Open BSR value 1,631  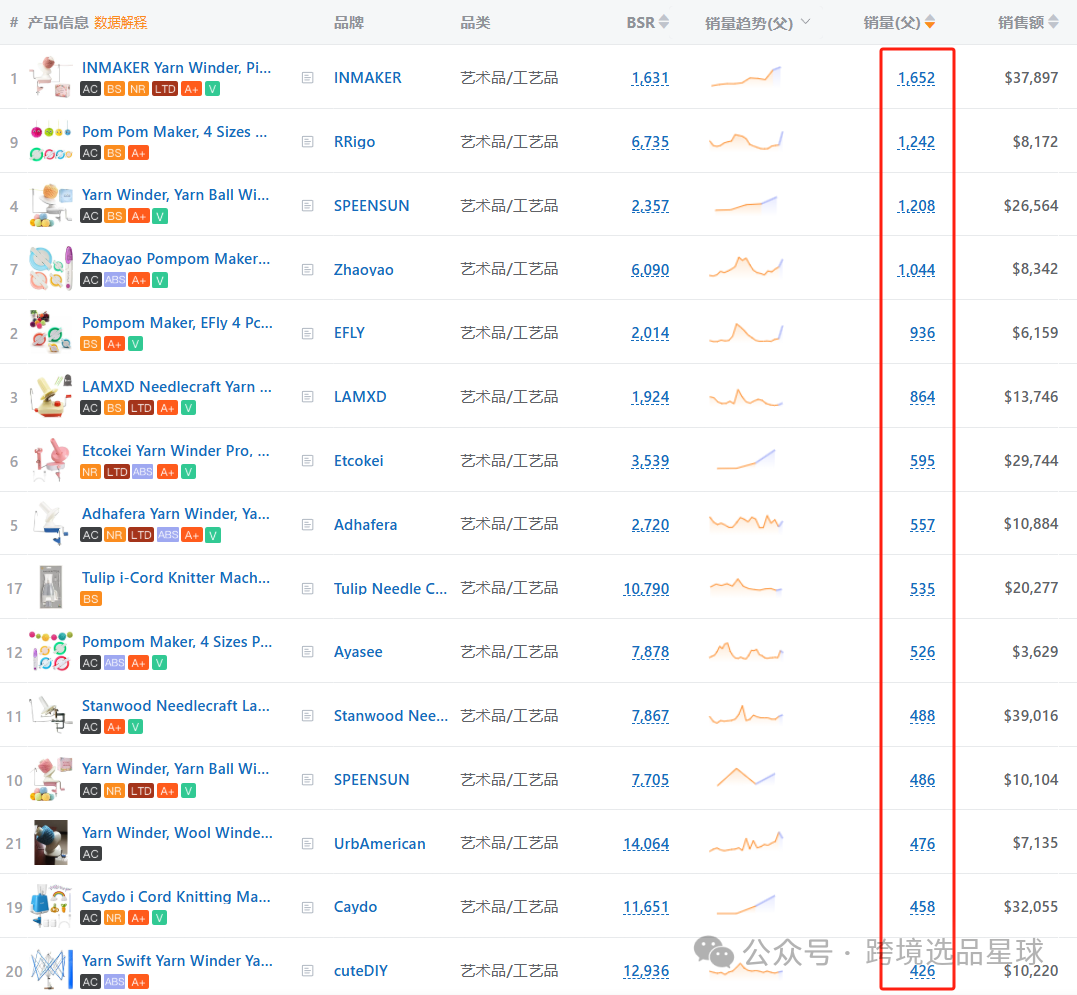650,78
